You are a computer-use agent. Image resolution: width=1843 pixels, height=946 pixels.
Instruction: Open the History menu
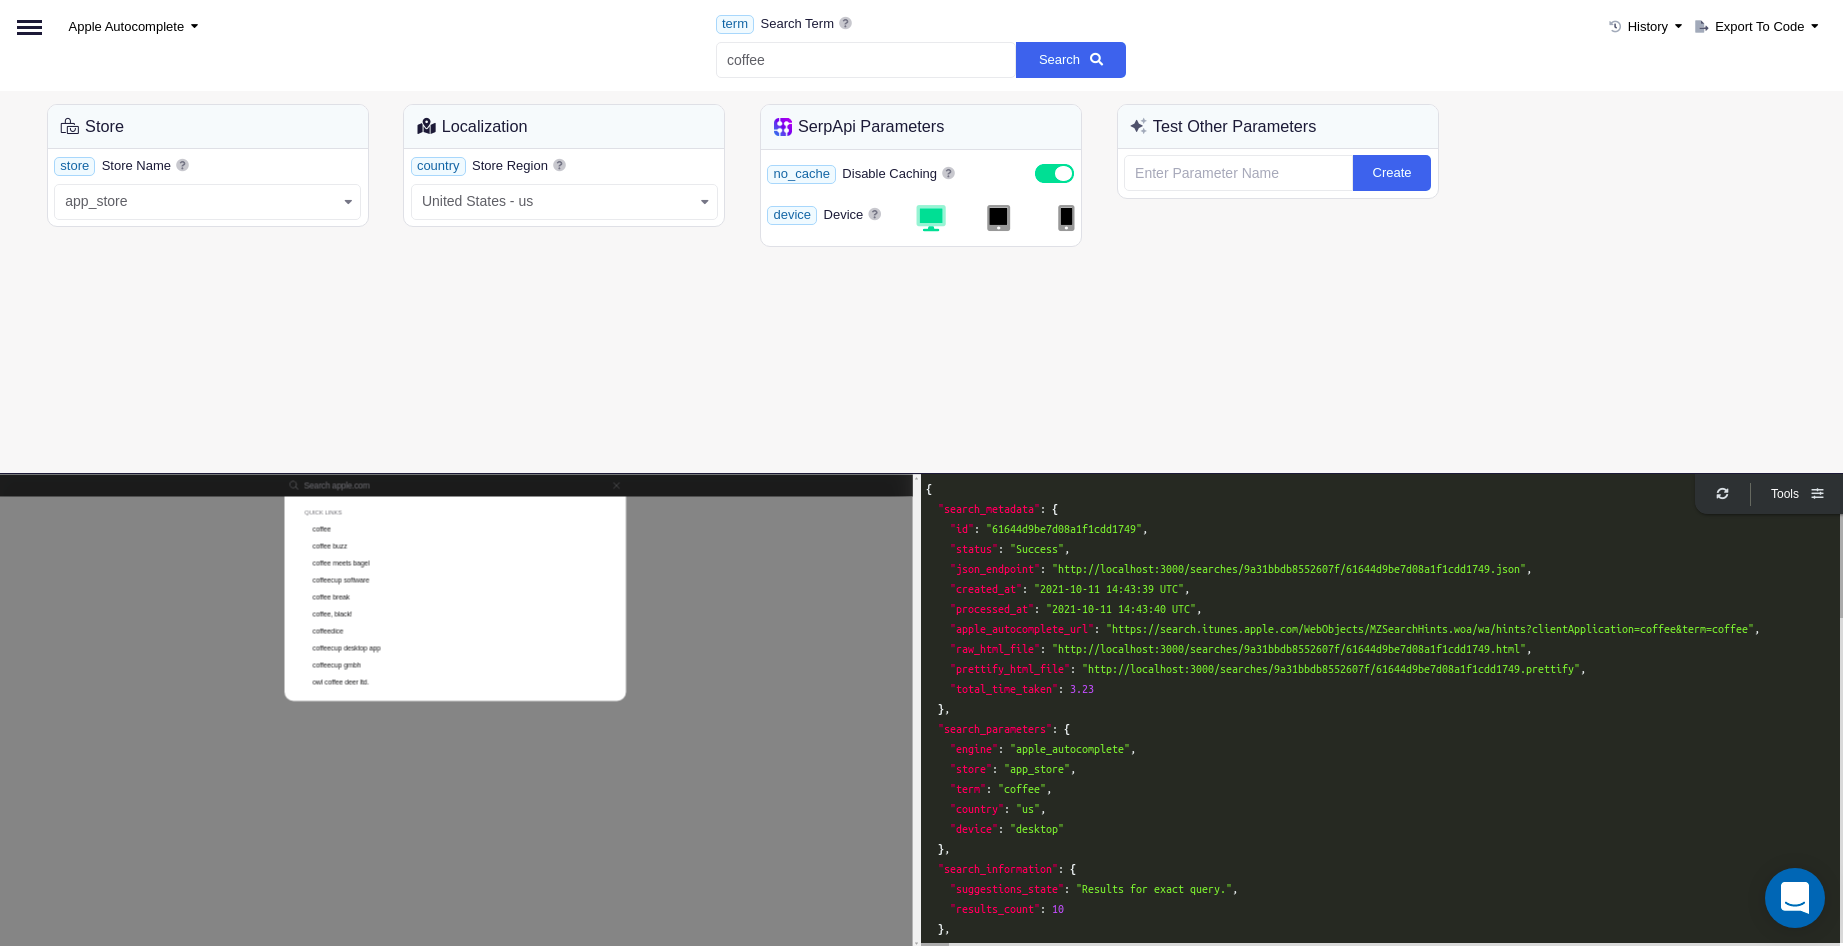(x=1644, y=26)
